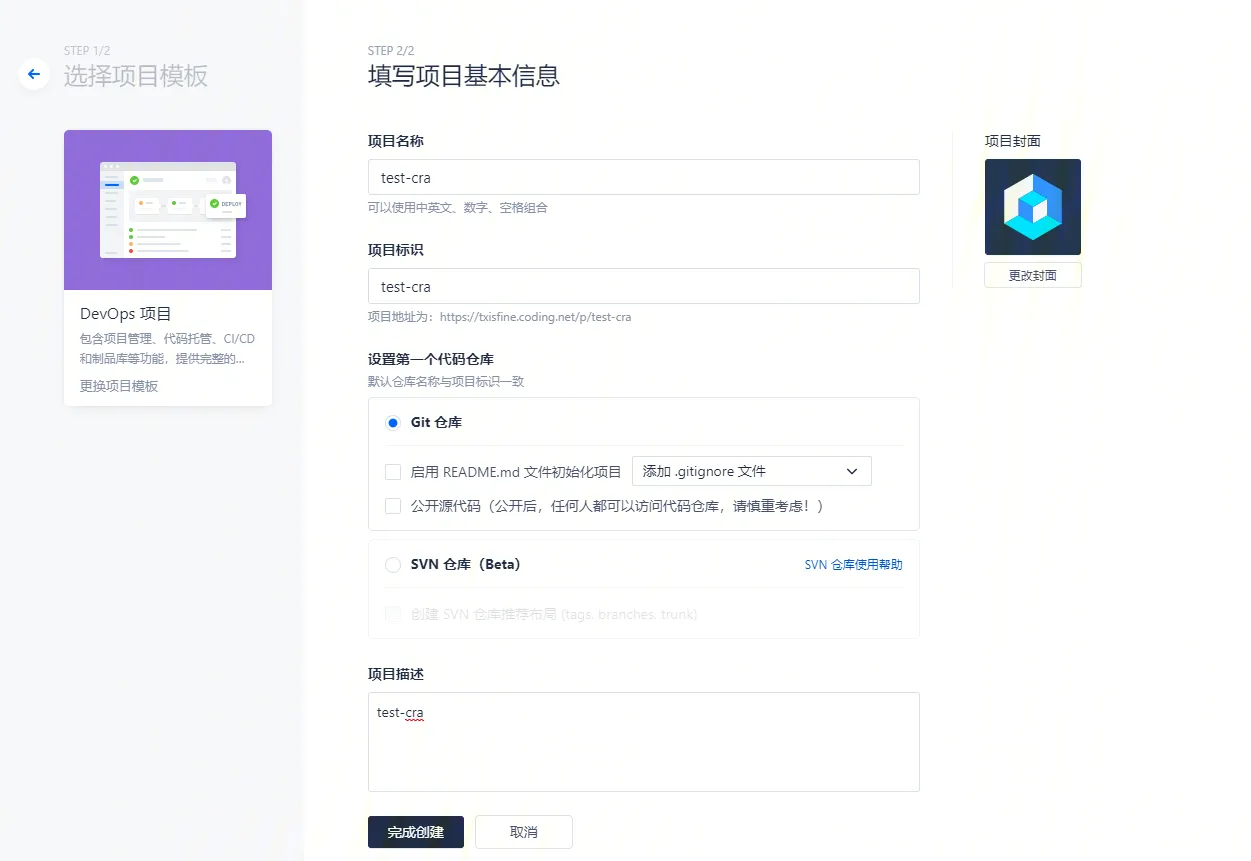Screen dimensions: 1251x861
Task: Select the SVN 仓库 (Beta) radio button
Action: tap(393, 565)
